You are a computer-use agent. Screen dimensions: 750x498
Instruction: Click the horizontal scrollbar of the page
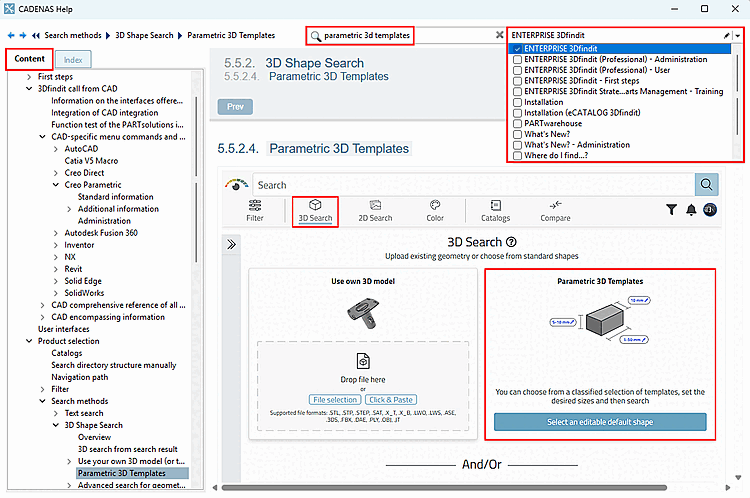444,488
